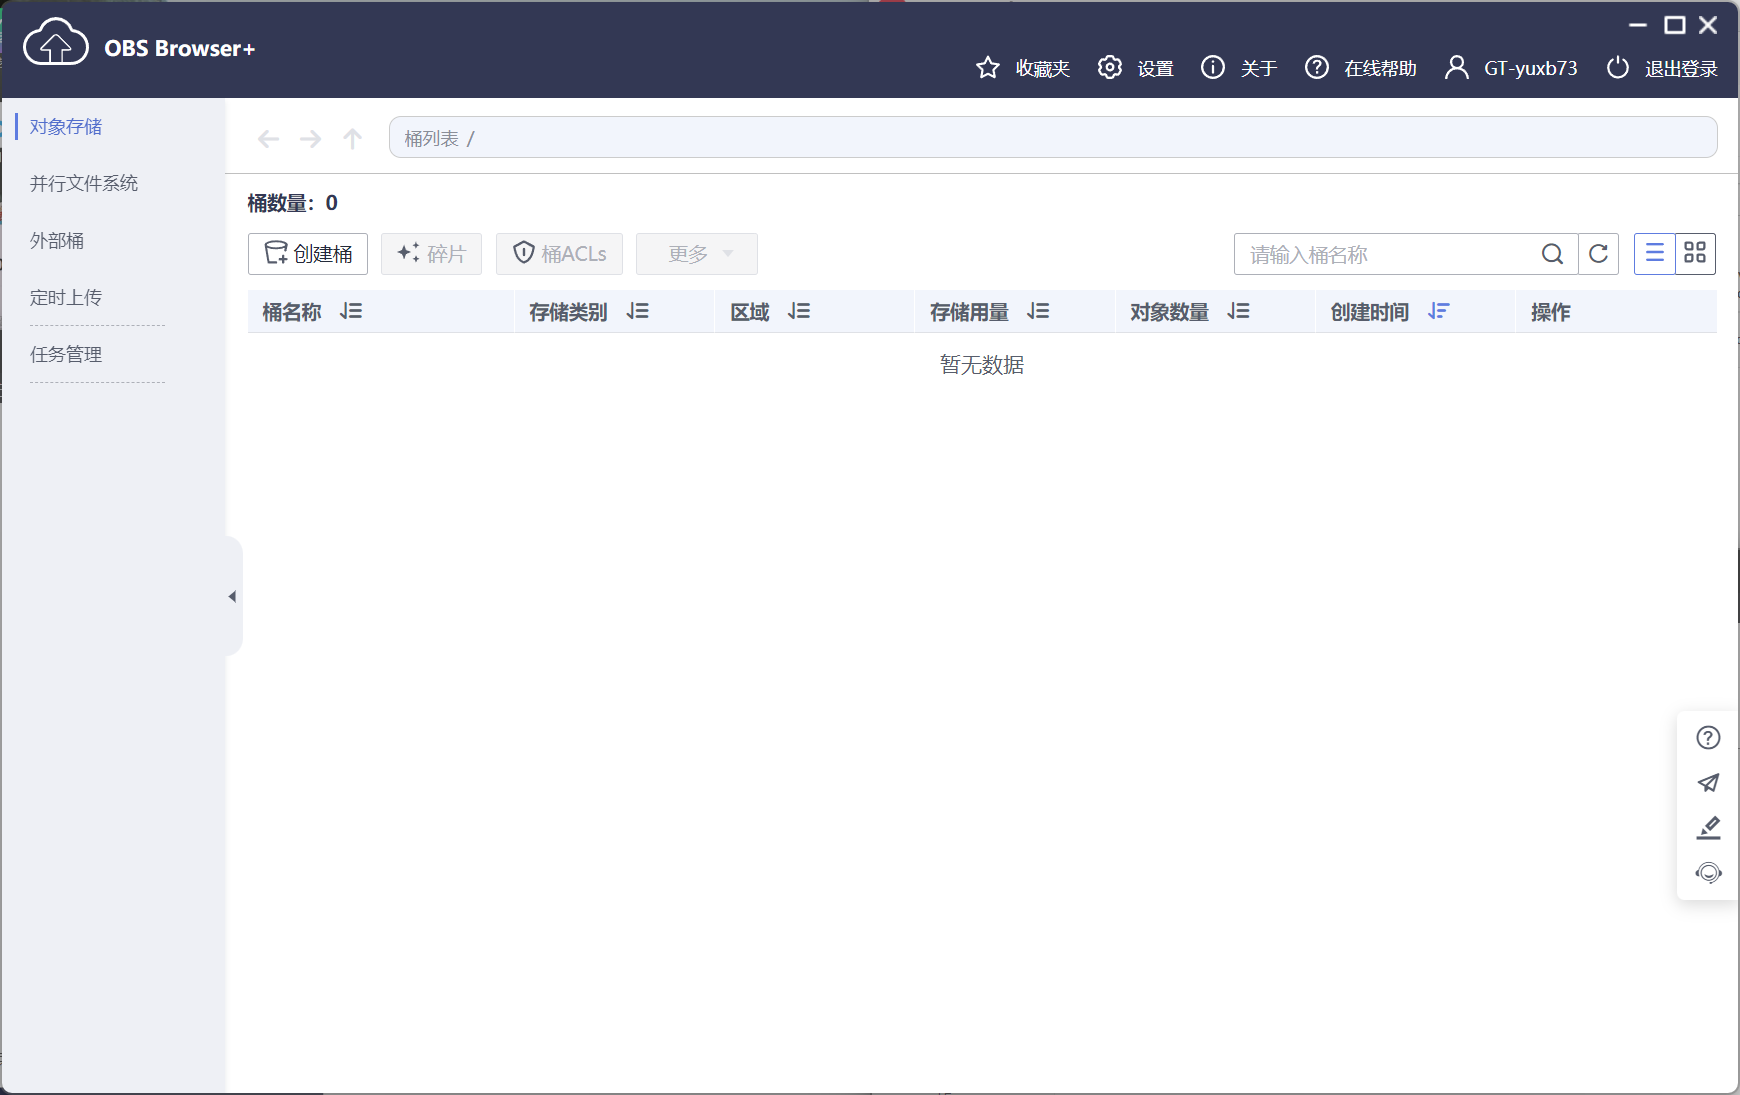Go up one level with up arrow

(x=352, y=139)
